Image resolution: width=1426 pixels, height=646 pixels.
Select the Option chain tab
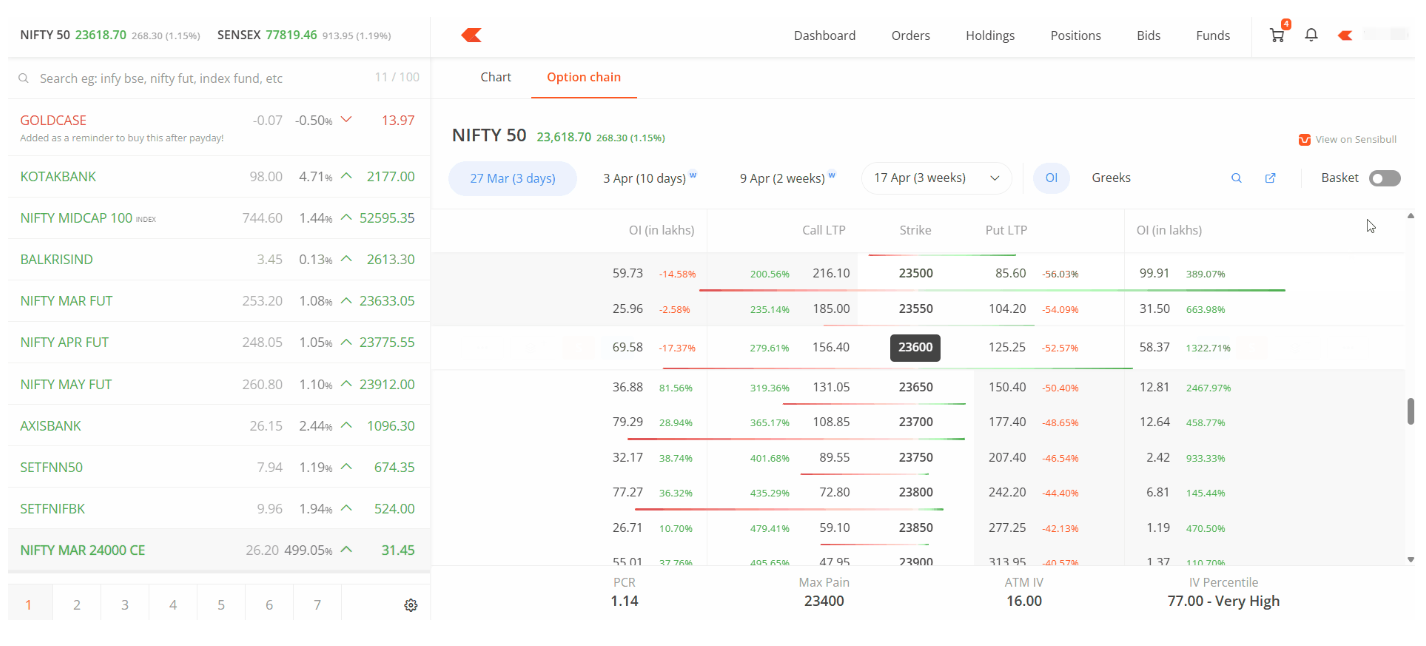click(x=584, y=77)
